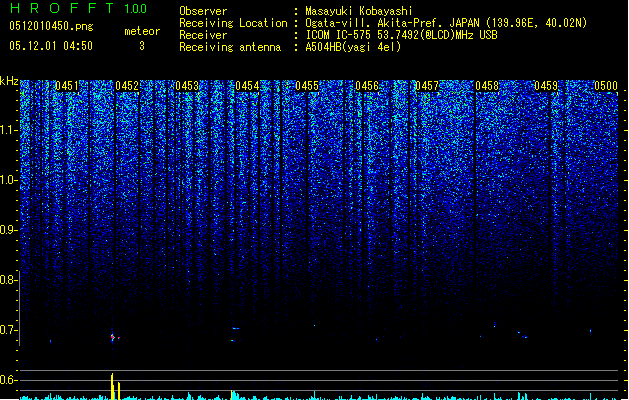Click the 0451 time marker
This screenshot has height=400, width=629.
67,86
